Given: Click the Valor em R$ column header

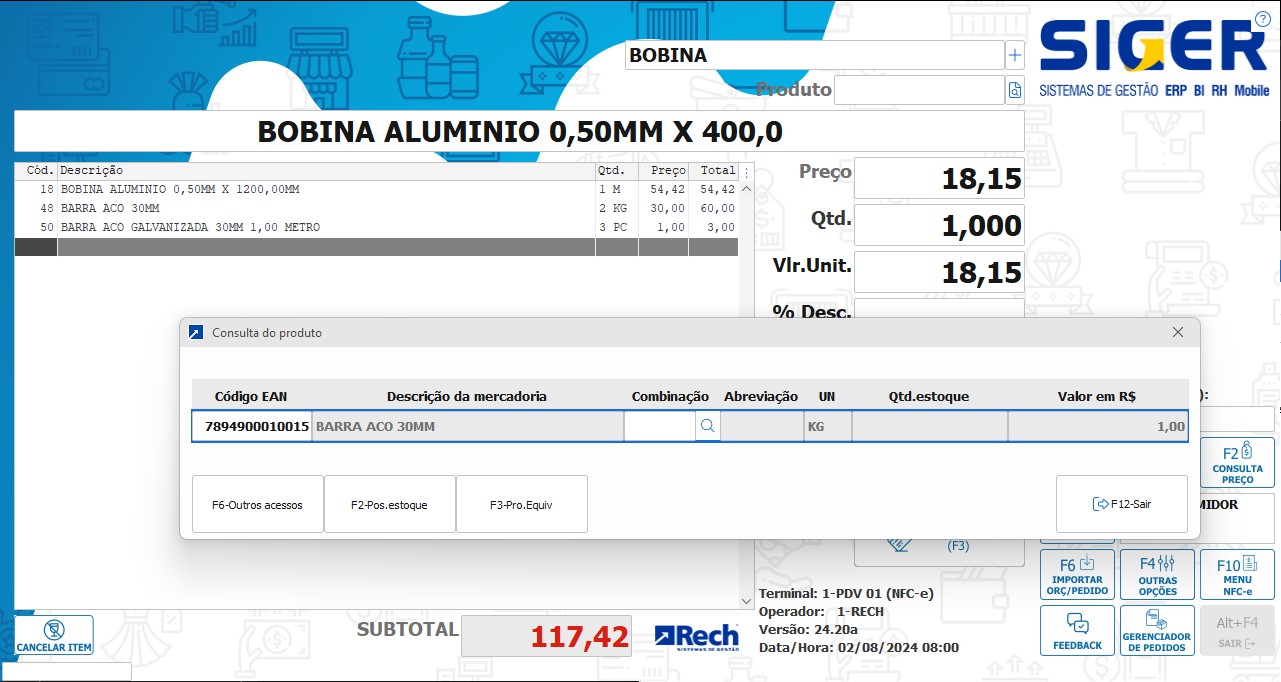Looking at the screenshot, I should [1097, 396].
